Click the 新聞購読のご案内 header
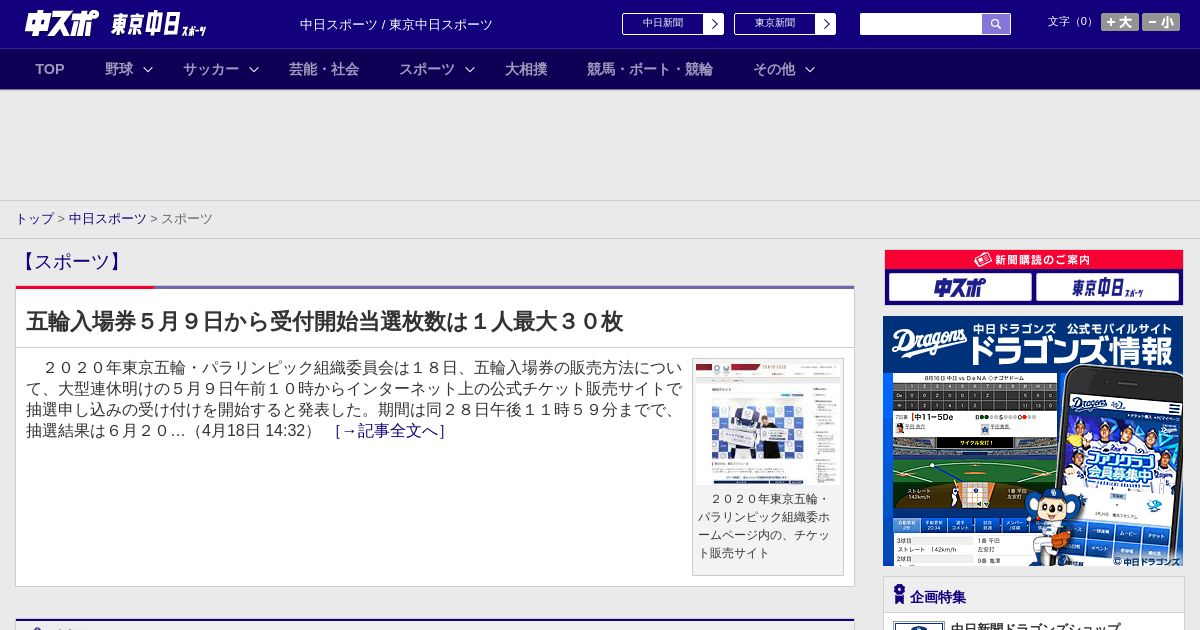The height and width of the screenshot is (630, 1200). (x=1033, y=260)
